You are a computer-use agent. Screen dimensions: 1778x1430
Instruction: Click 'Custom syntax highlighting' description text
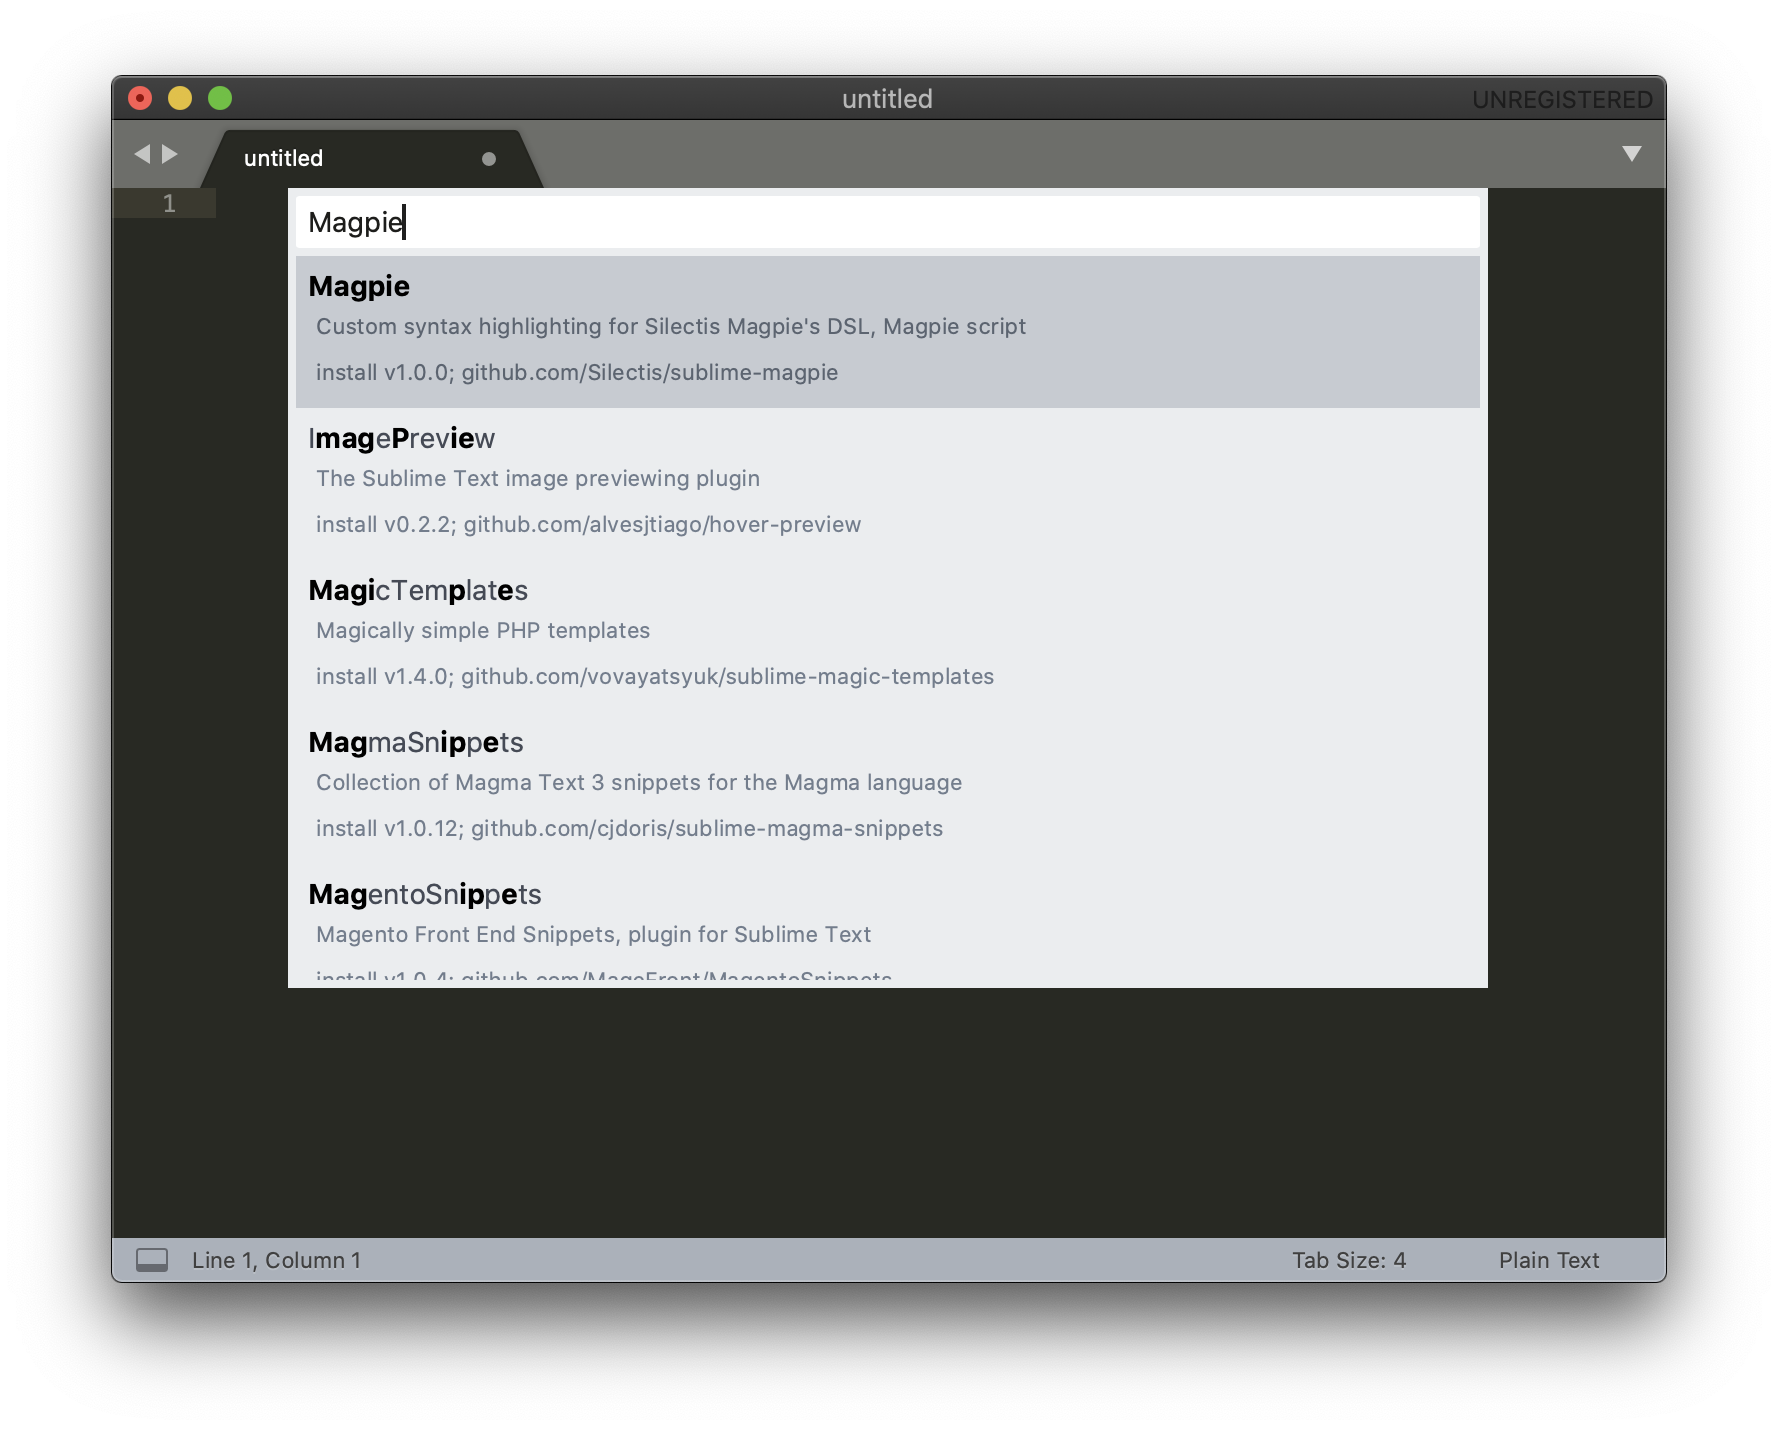click(x=671, y=327)
